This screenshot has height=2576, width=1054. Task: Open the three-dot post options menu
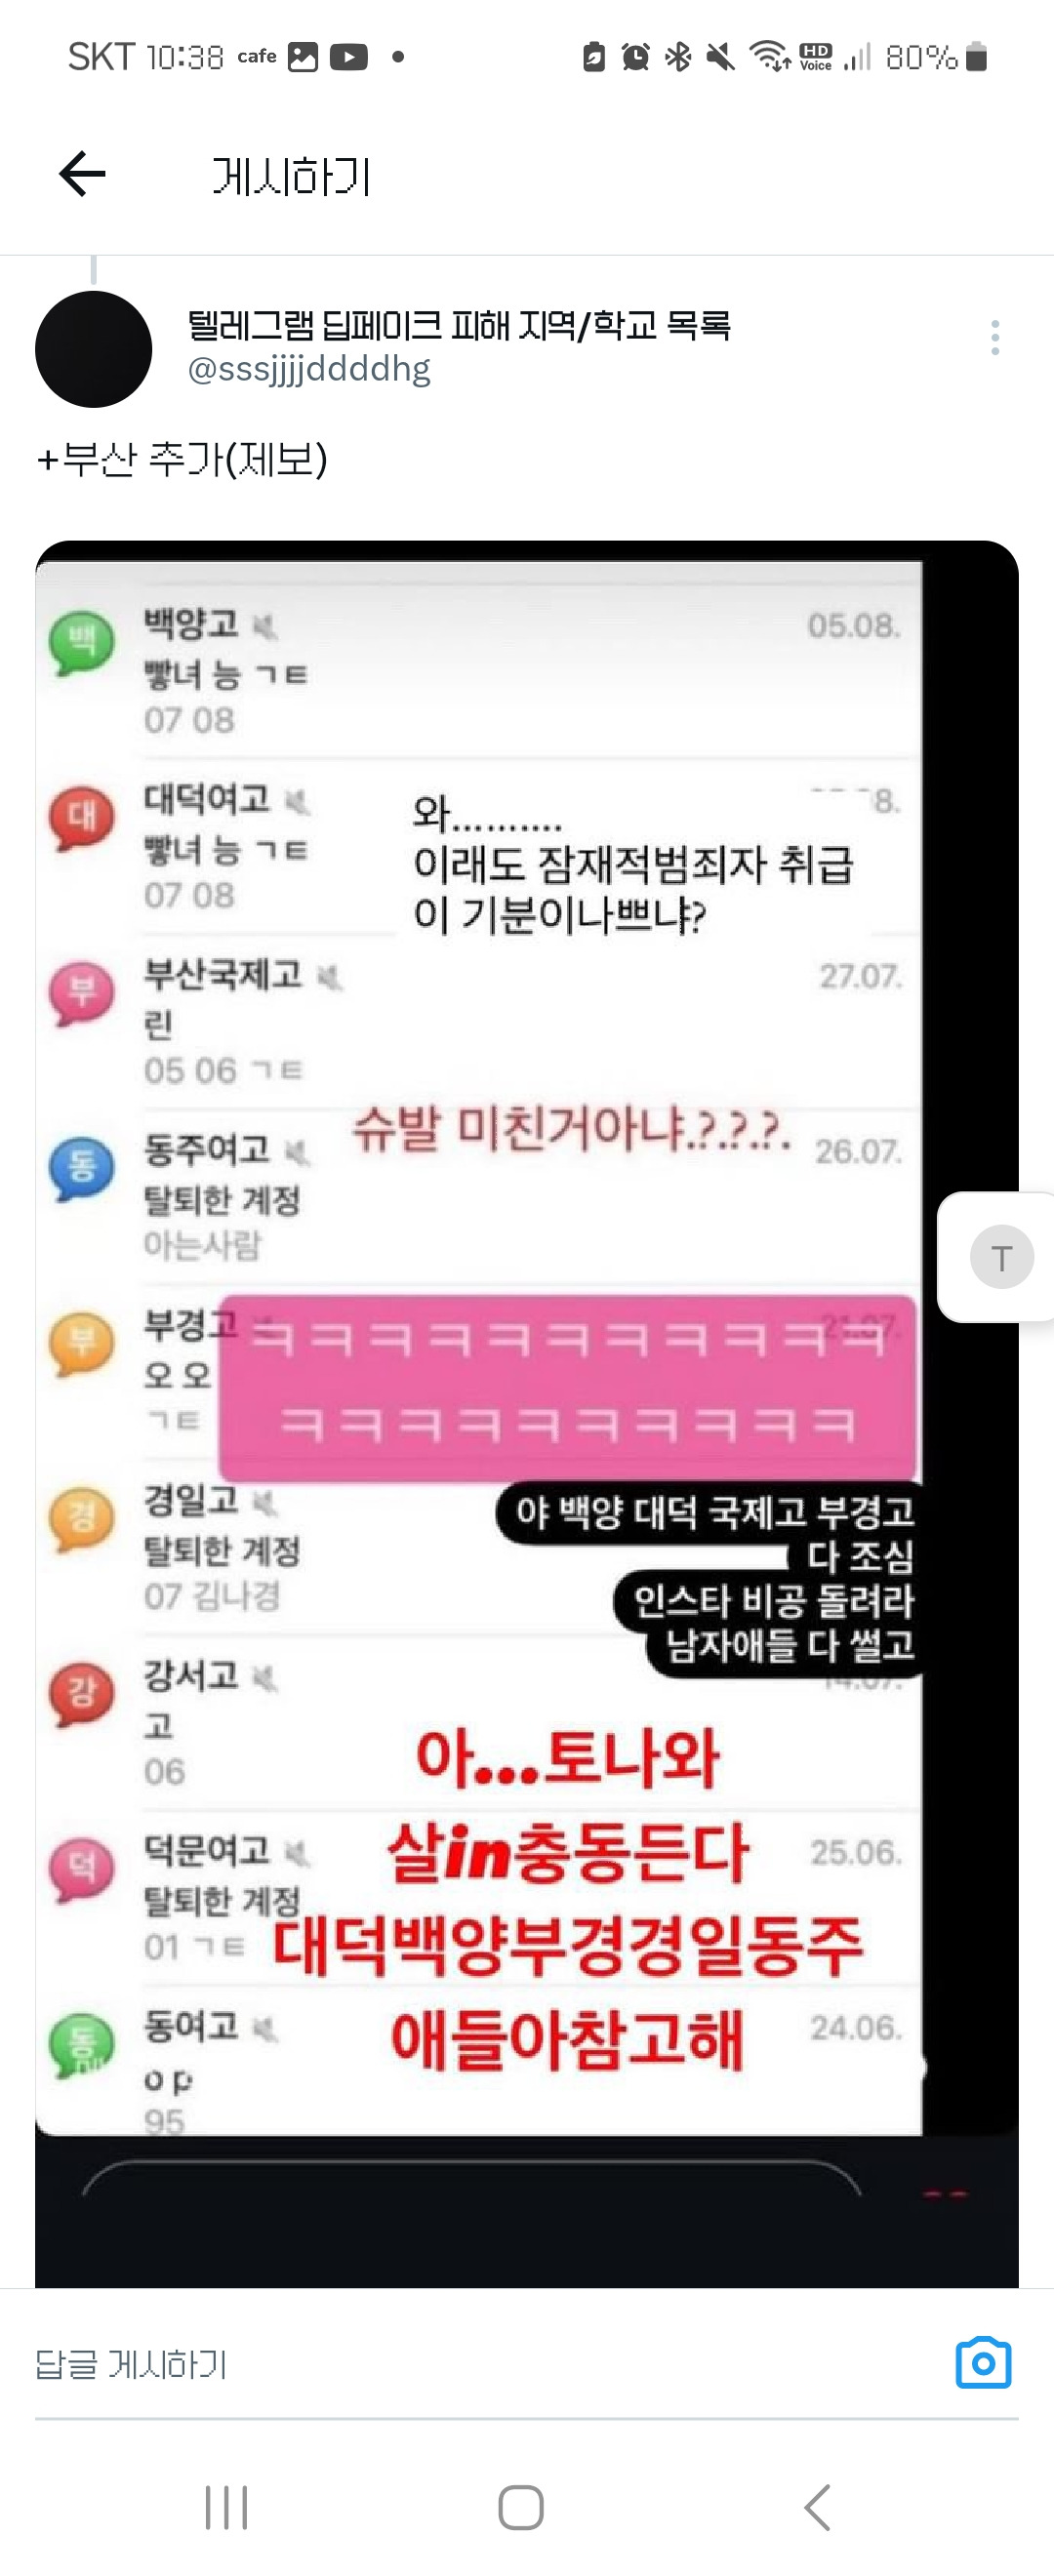click(x=994, y=338)
